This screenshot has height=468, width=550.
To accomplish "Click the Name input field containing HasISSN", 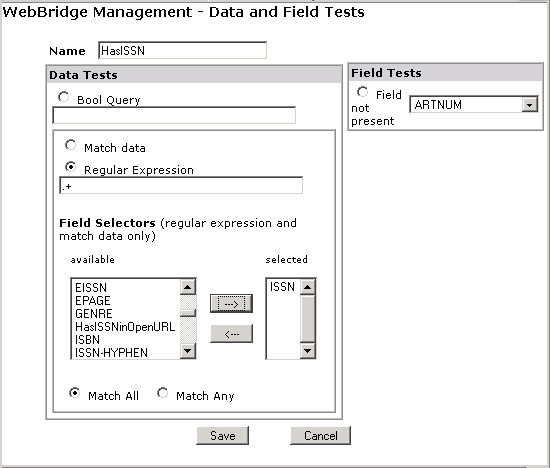I will 182,51.
